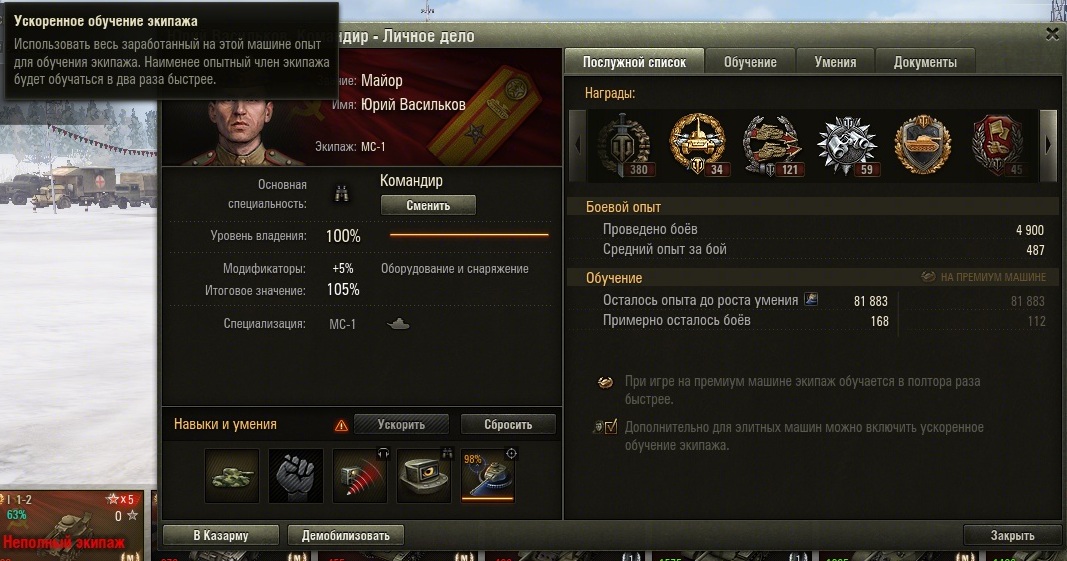1067x561 pixels.
Task: Select the I-2 tank in the carousel
Action: click(72, 525)
